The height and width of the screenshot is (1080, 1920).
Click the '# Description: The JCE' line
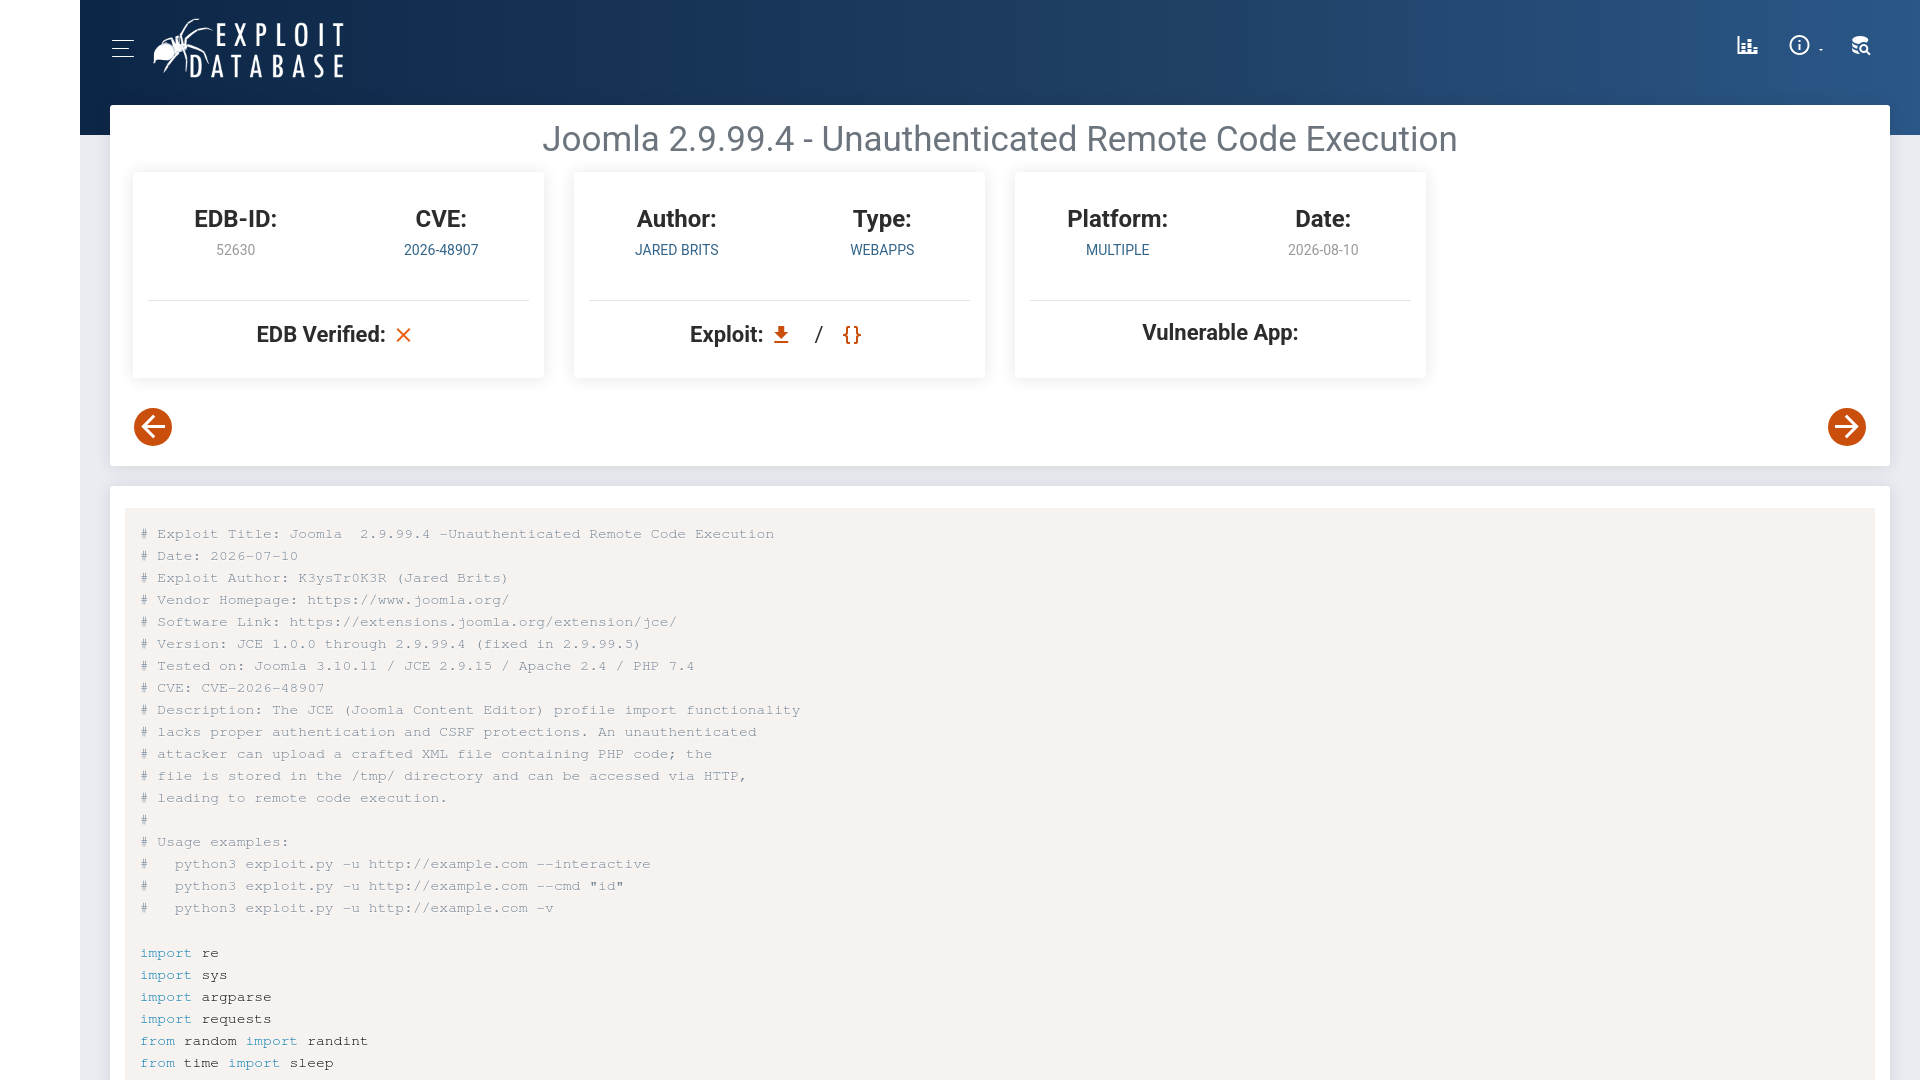click(470, 710)
